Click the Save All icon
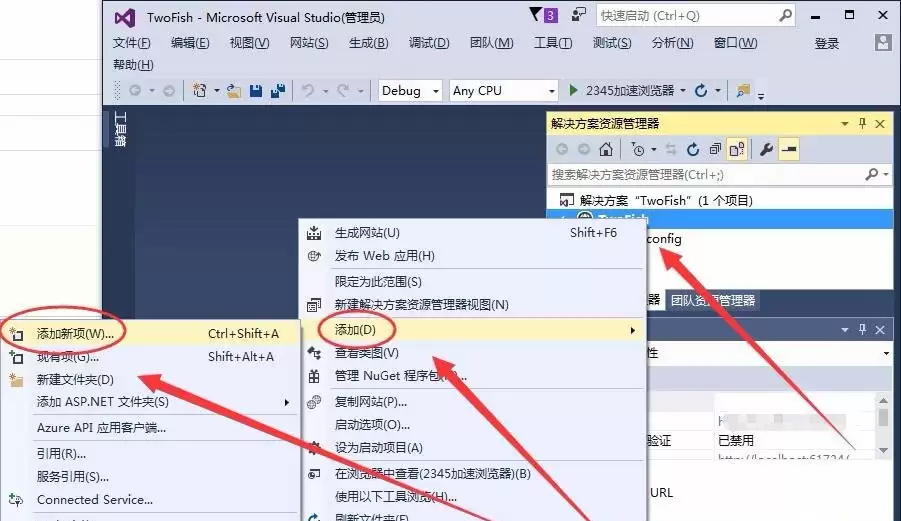The width and height of the screenshot is (901, 521). click(278, 91)
